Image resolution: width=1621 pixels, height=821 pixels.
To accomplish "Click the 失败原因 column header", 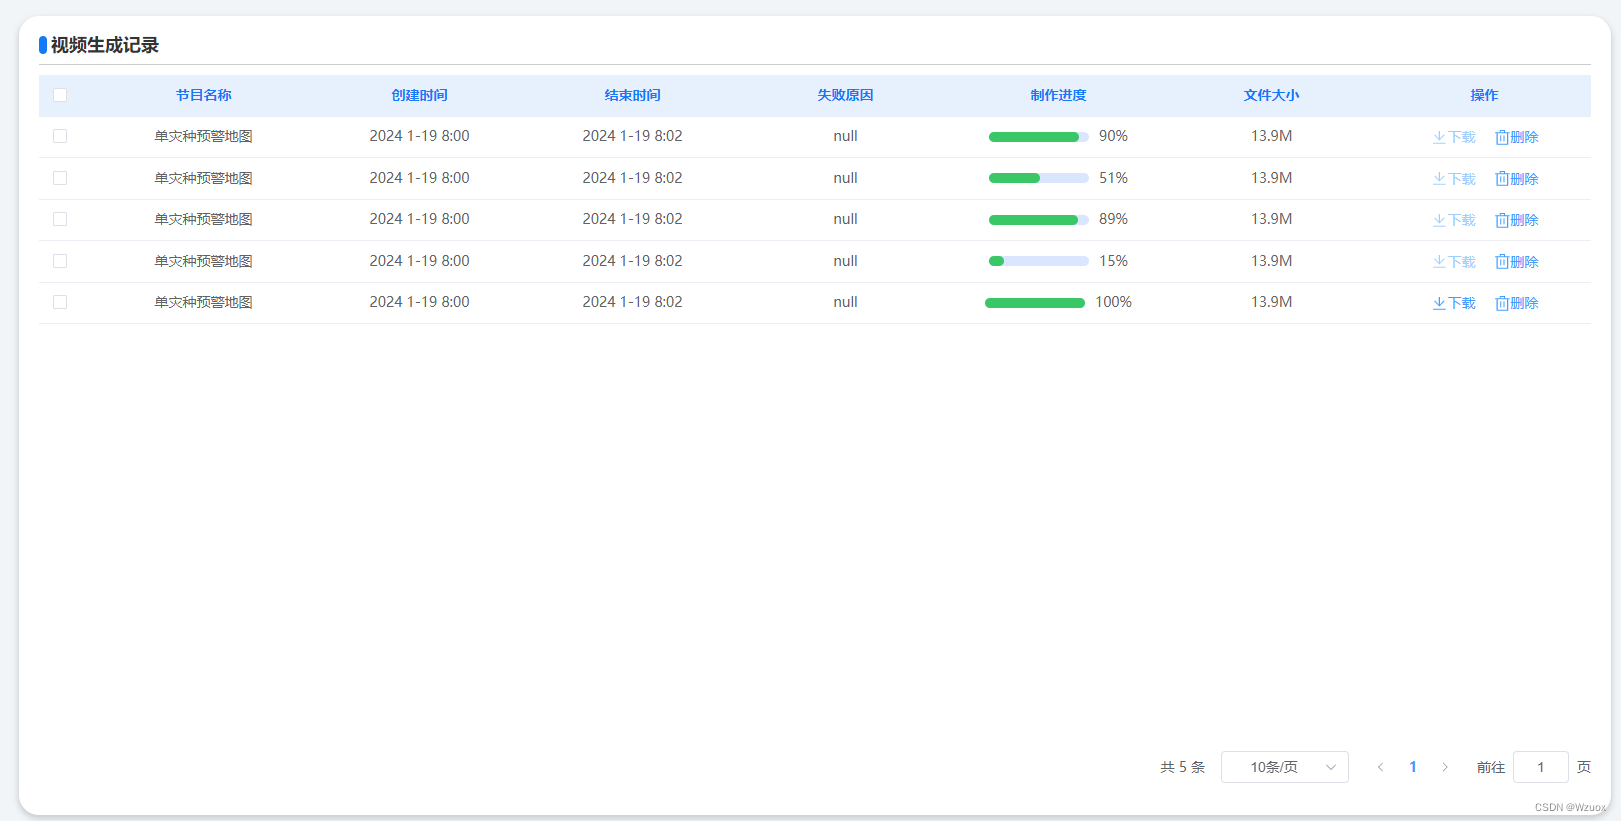I will pyautogui.click(x=846, y=95).
